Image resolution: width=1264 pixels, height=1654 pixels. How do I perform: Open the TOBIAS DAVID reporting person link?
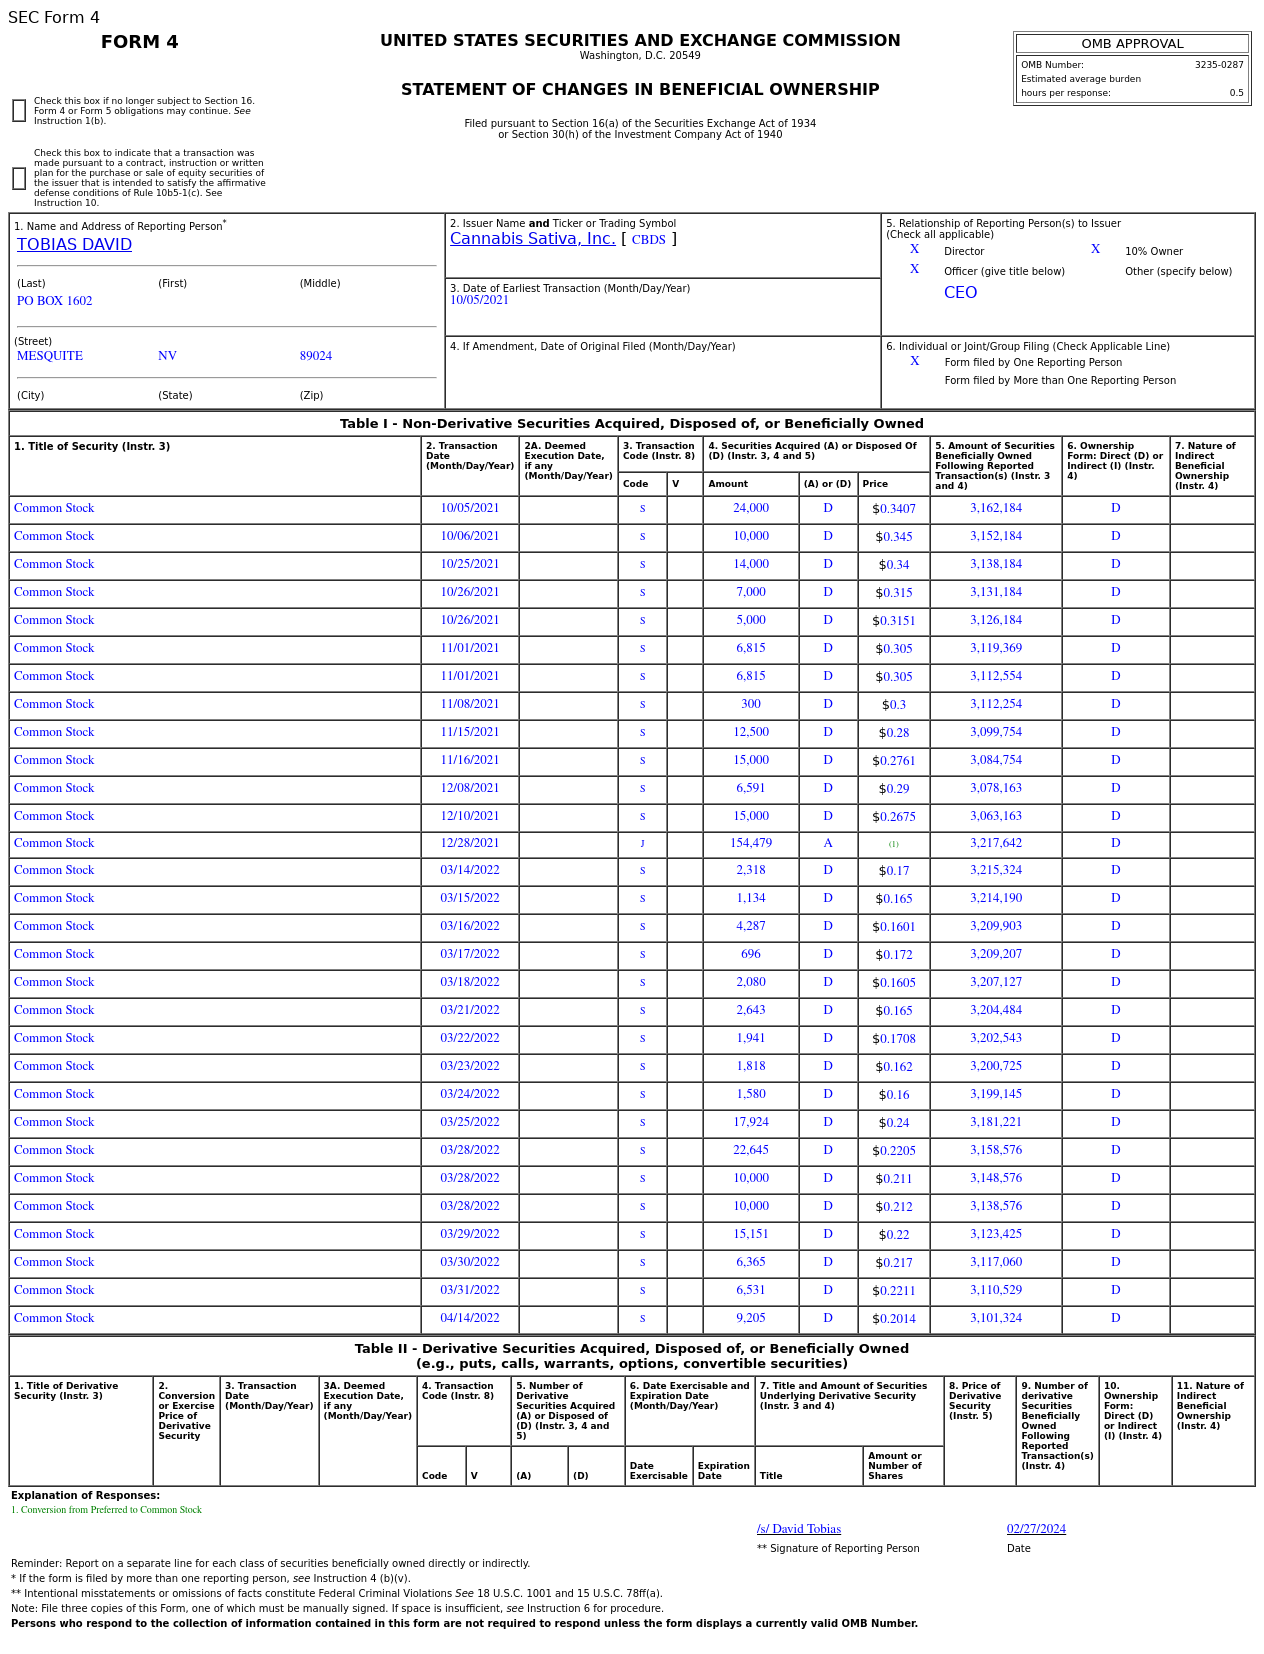coord(74,245)
